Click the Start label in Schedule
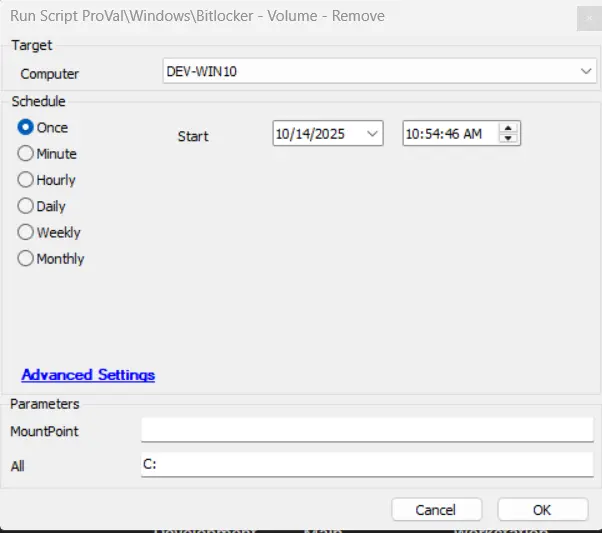 click(193, 136)
